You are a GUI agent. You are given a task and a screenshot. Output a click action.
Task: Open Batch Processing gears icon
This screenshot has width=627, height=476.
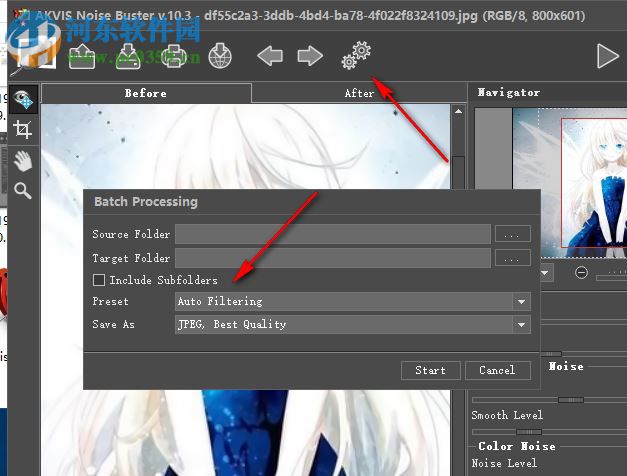[356, 55]
